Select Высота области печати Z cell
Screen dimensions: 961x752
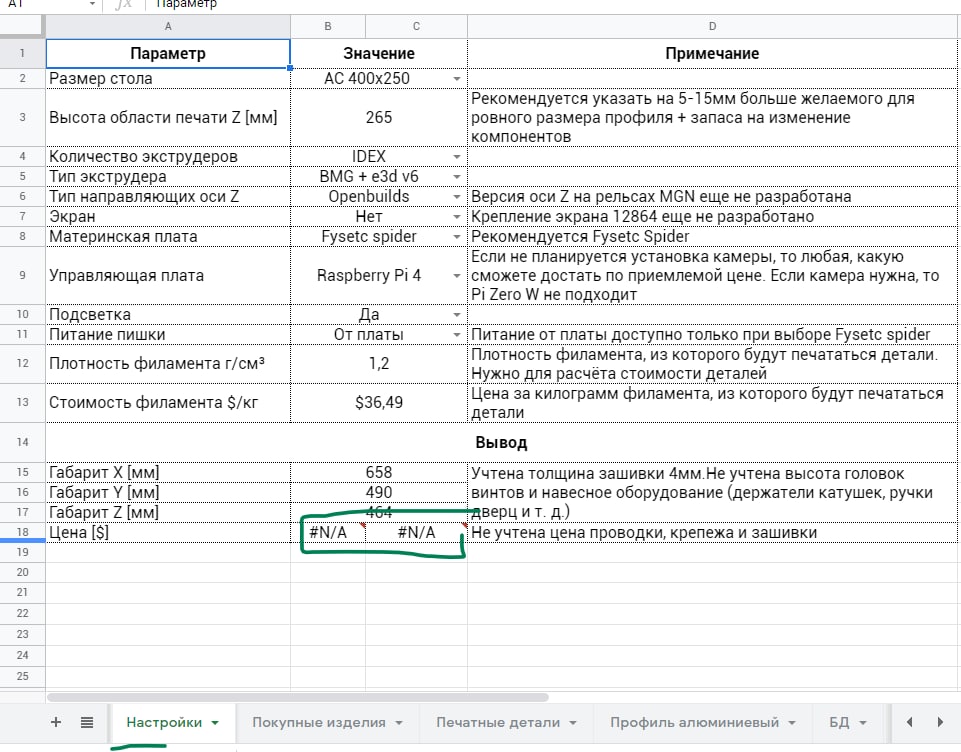pyautogui.click(x=168, y=118)
